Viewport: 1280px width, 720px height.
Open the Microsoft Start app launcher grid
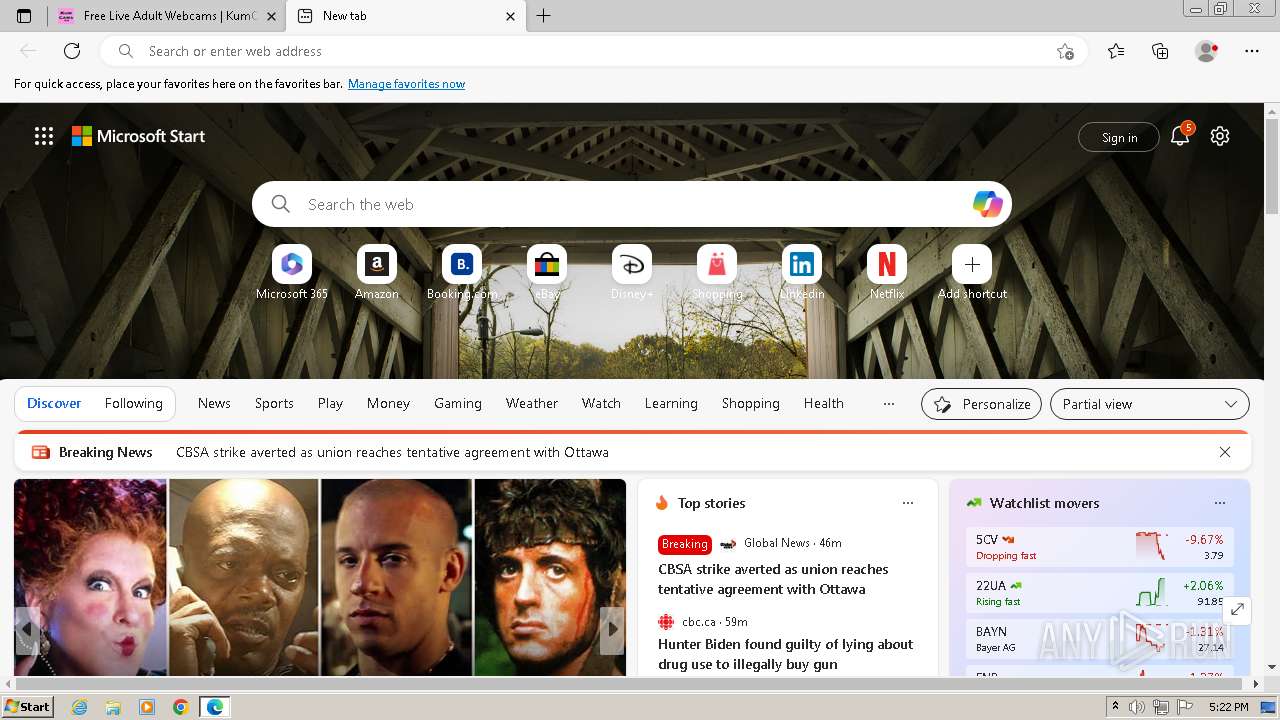point(44,136)
